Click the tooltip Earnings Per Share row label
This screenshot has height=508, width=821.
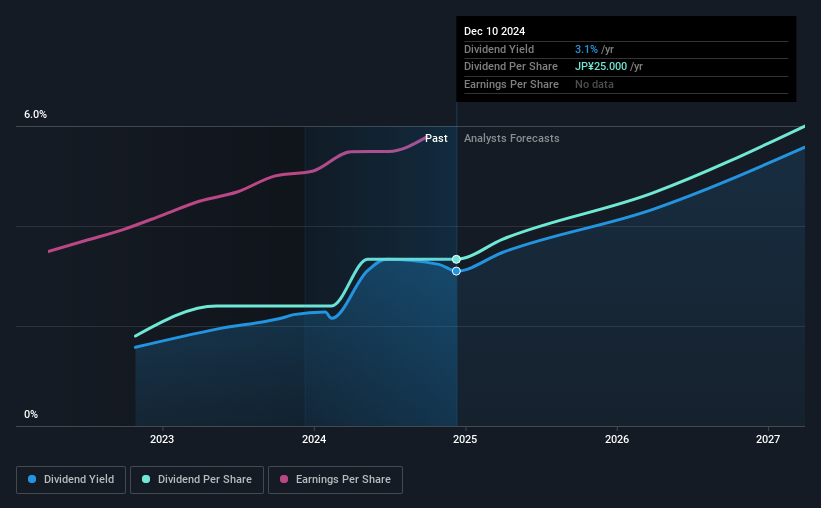(511, 84)
